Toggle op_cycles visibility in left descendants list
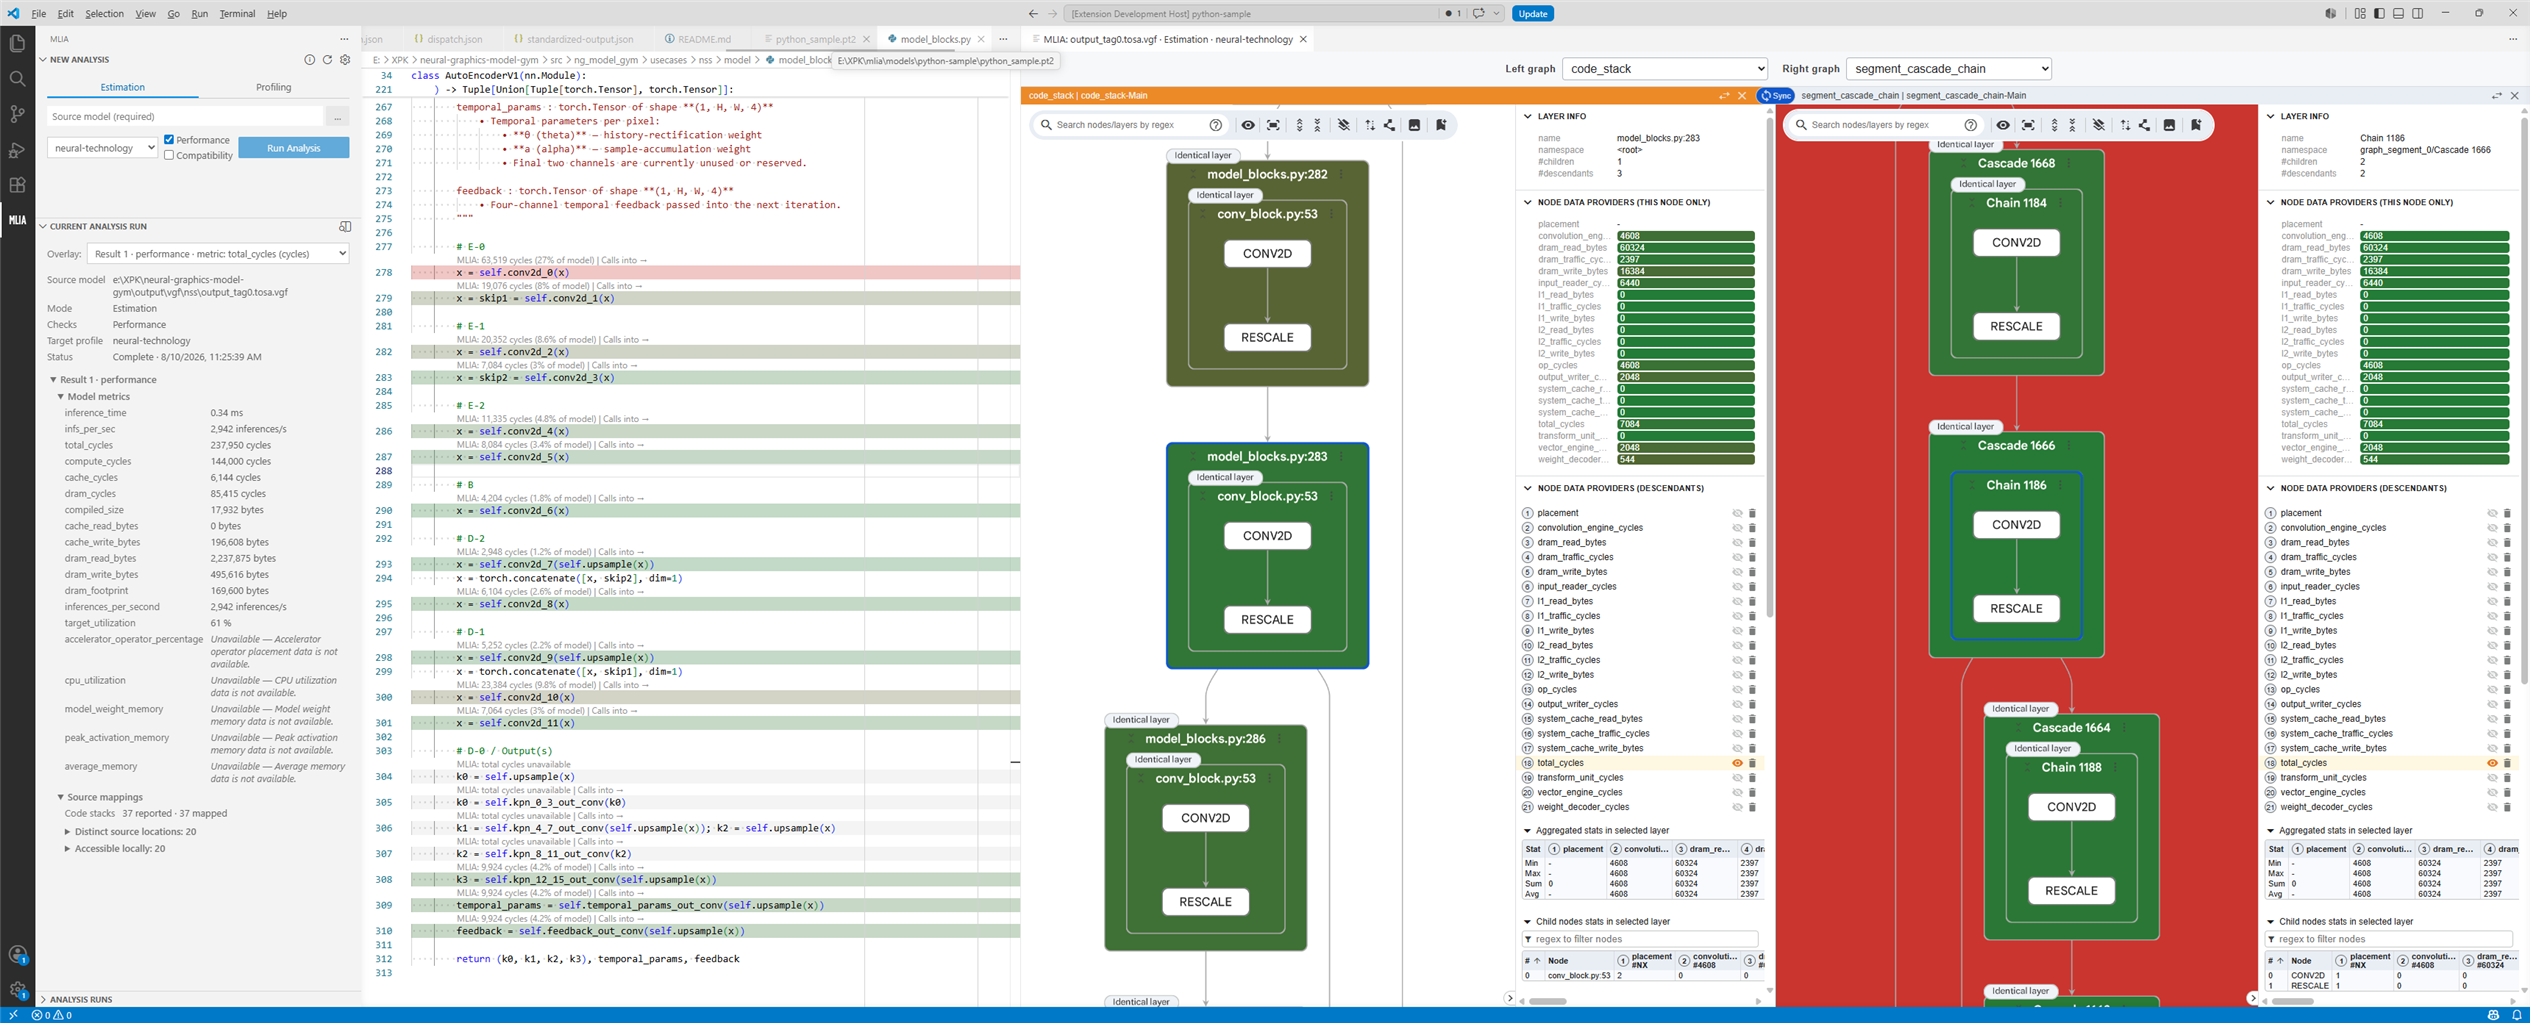The image size is (2530, 1023). 1737,690
